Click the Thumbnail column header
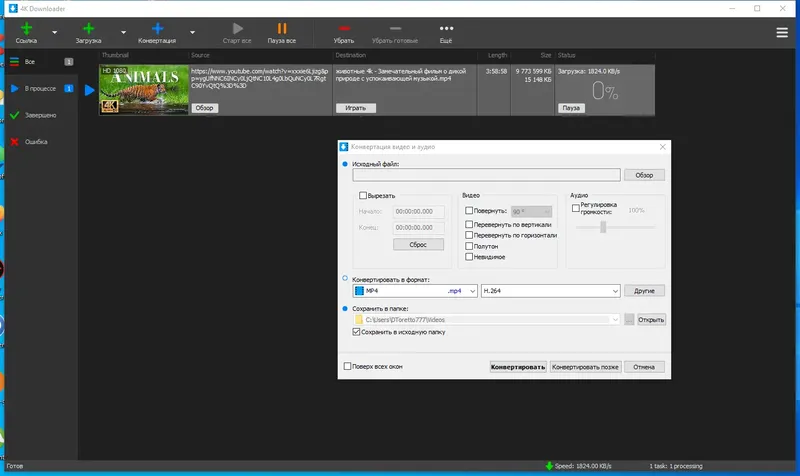Viewport: 800px width, 476px height. pyautogui.click(x=115, y=55)
